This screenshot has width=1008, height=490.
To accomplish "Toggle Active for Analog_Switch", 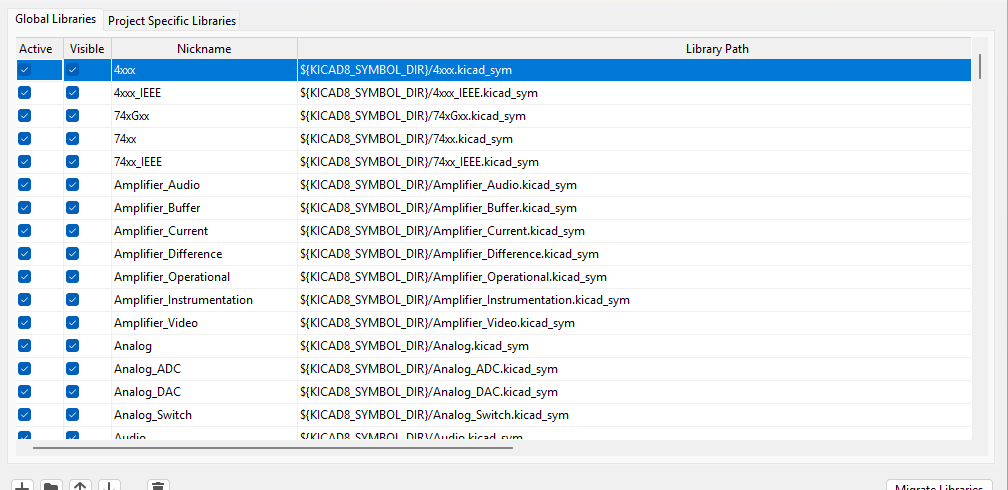I will tap(24, 415).
